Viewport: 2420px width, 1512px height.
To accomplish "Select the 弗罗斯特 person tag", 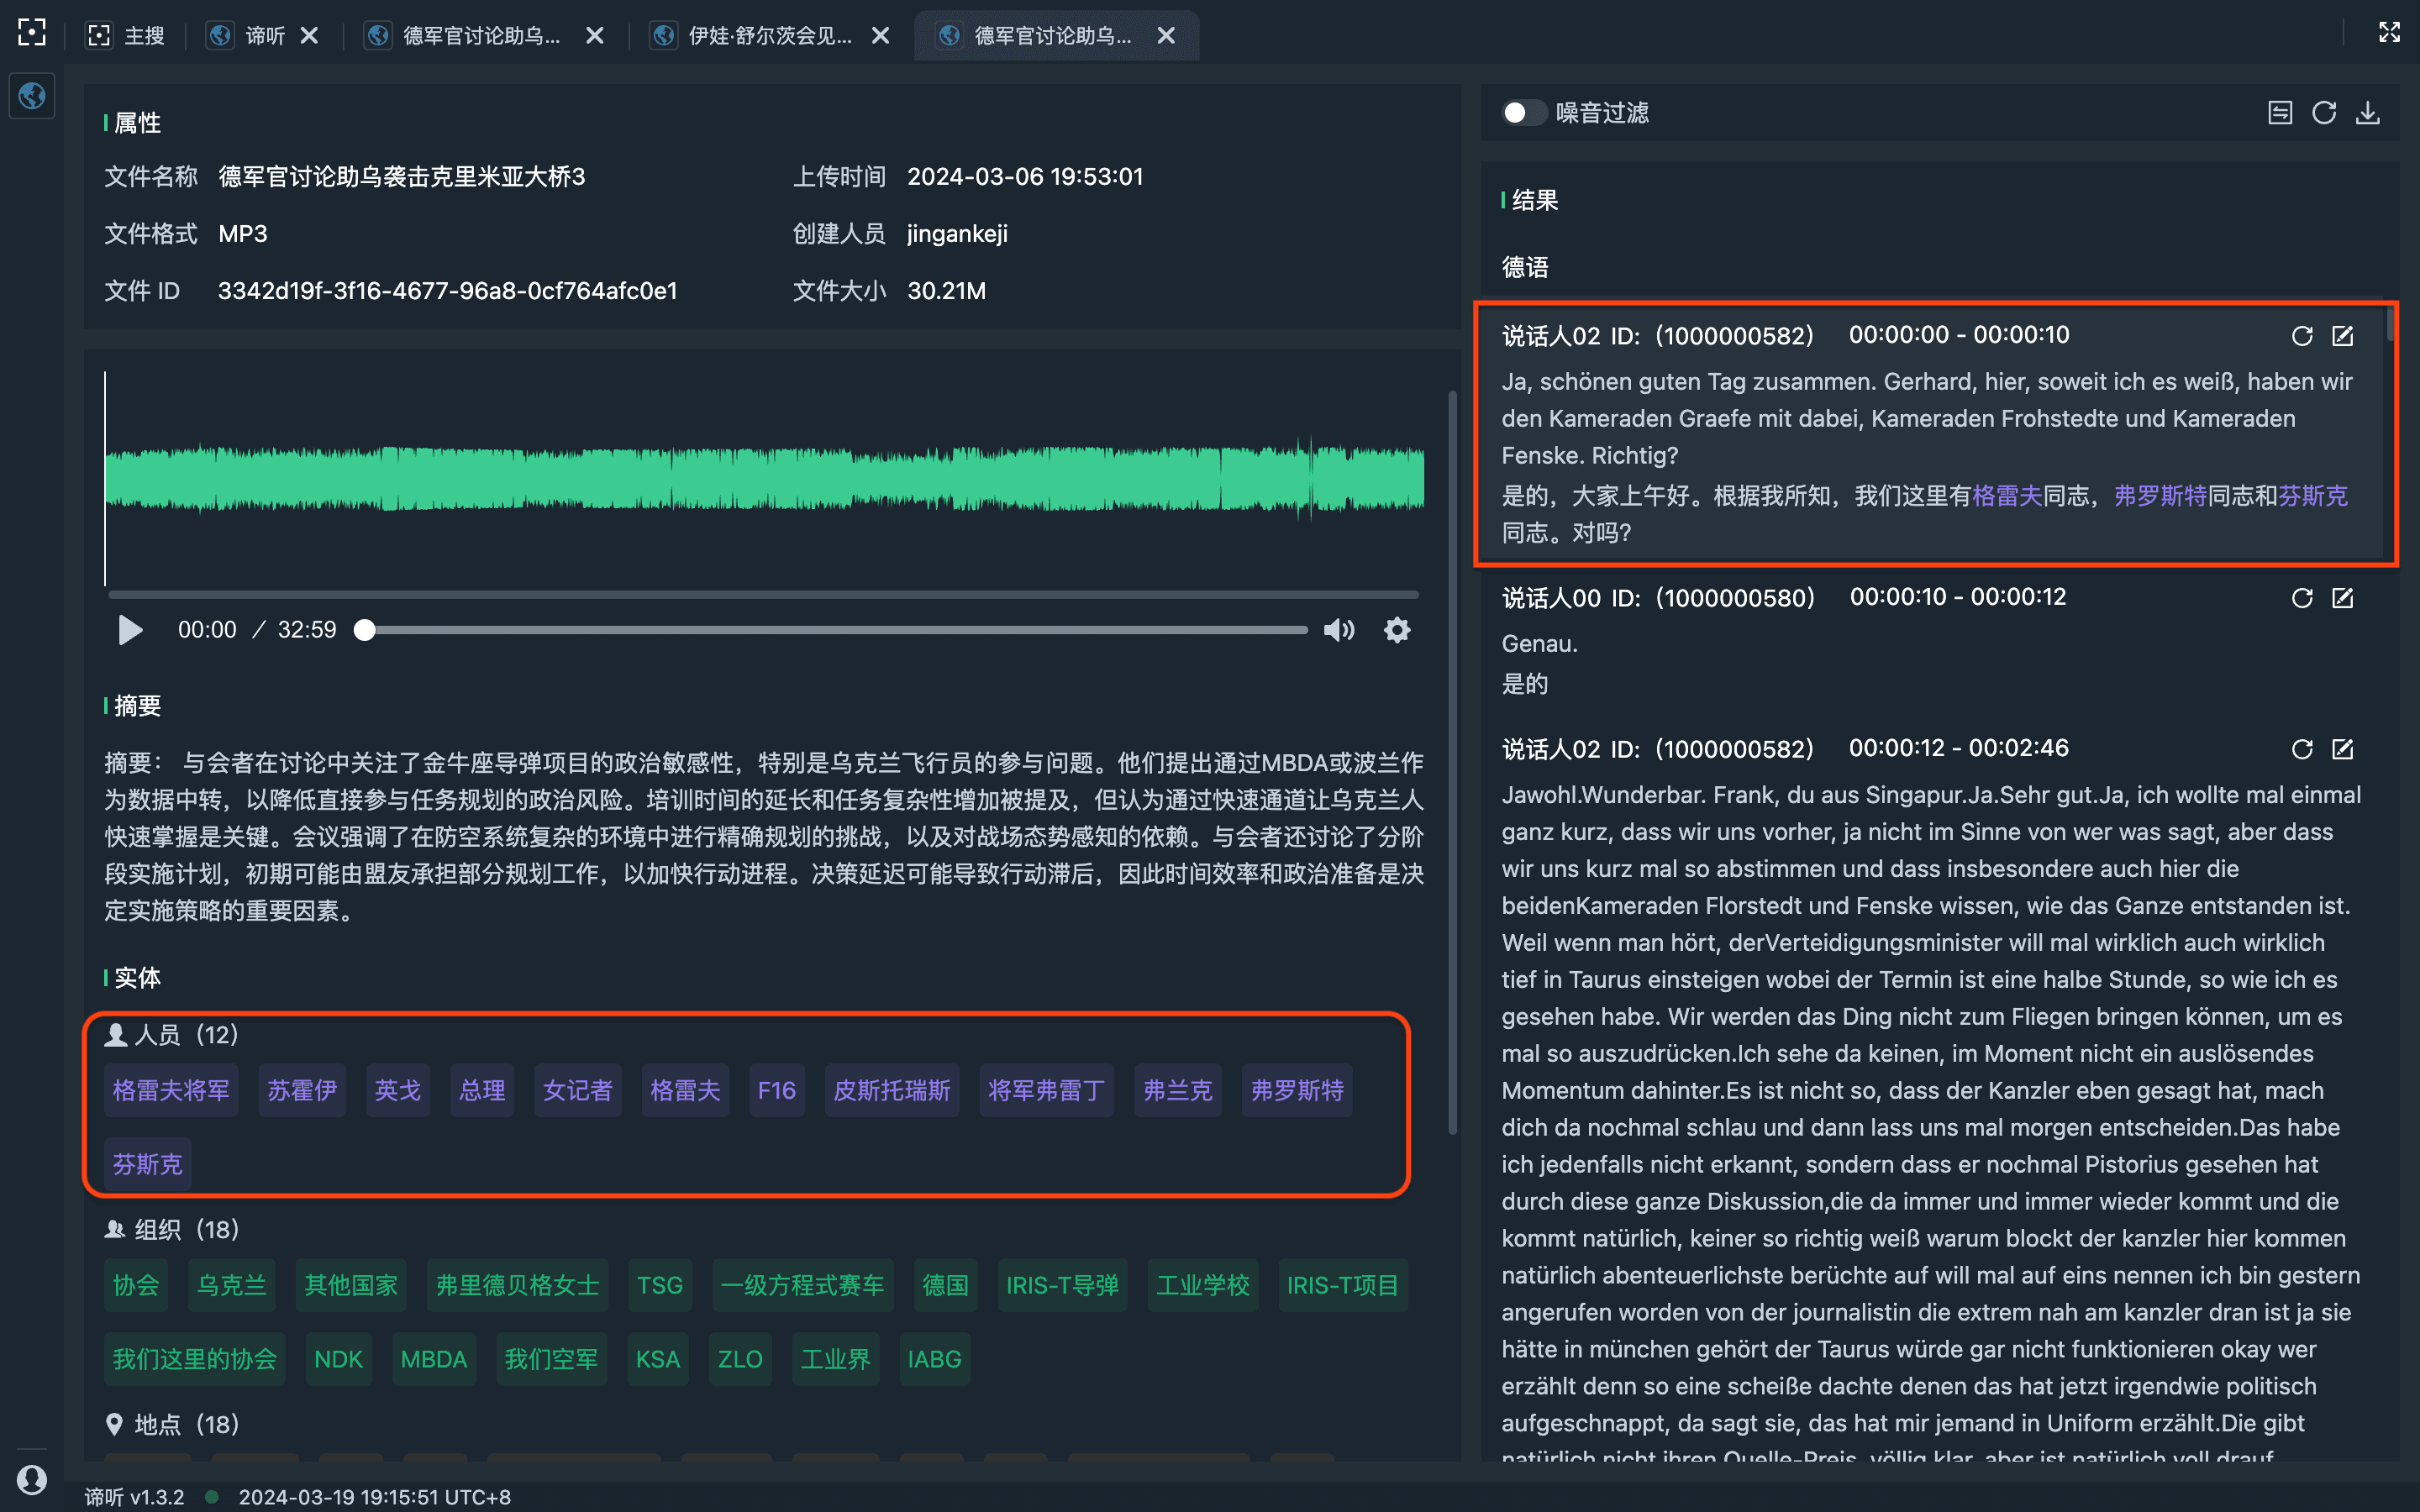I will pyautogui.click(x=1297, y=1090).
